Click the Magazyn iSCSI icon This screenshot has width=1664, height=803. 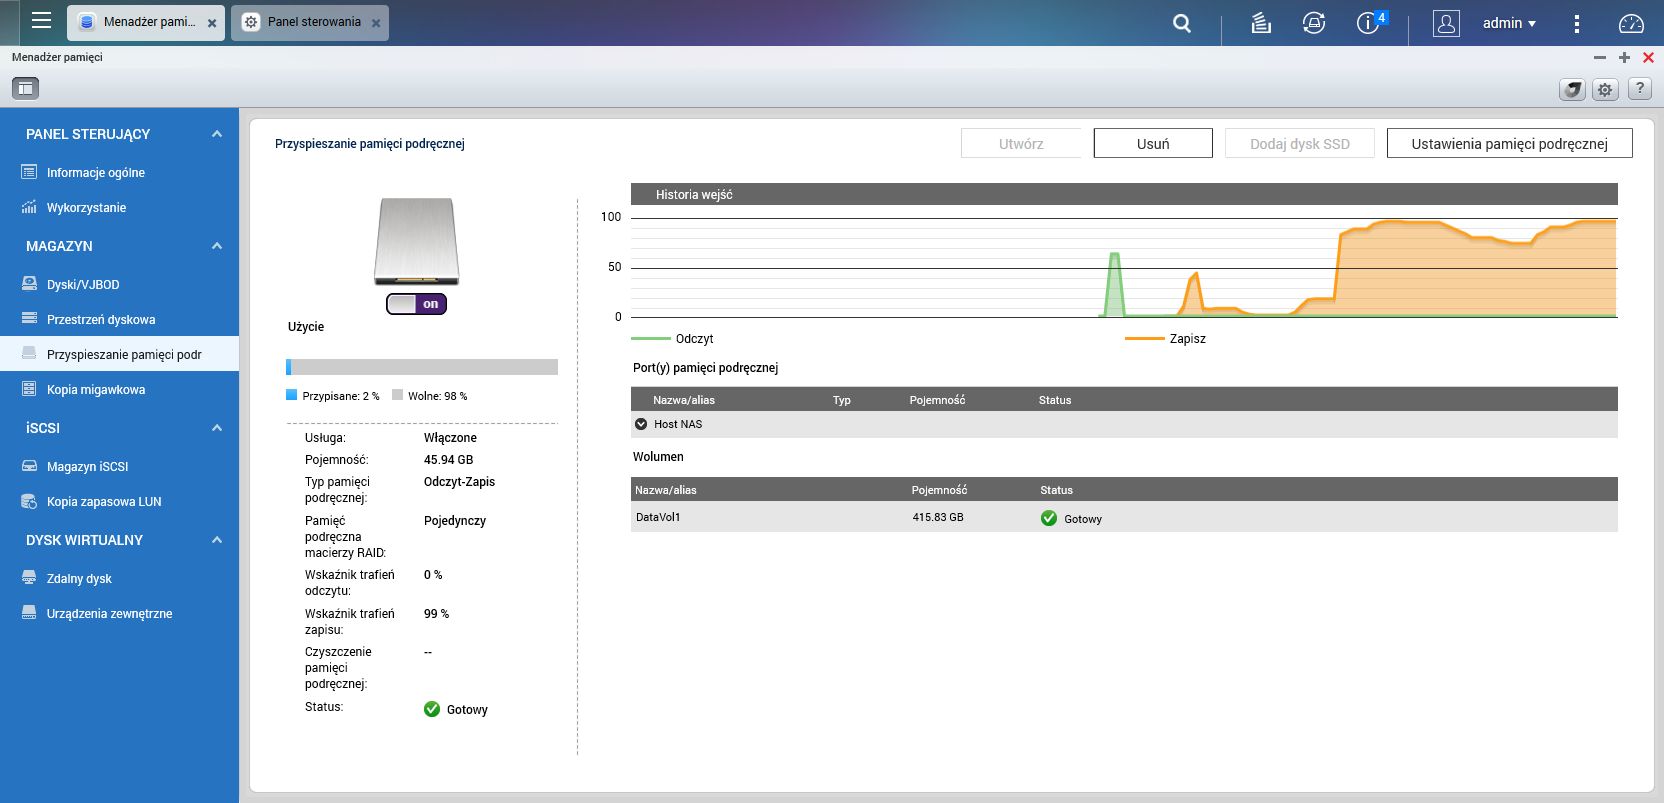(29, 466)
